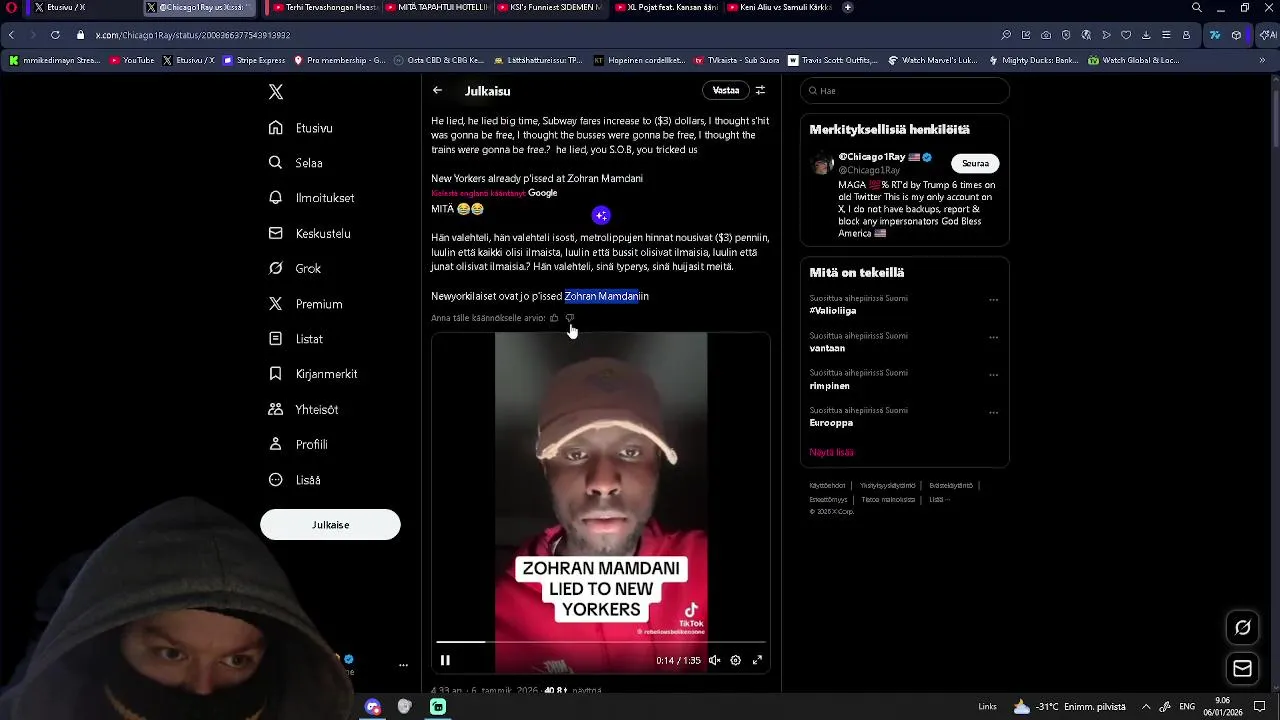Click the purple sparkle translate bubble
The width and height of the screenshot is (1280, 720).
click(601, 215)
